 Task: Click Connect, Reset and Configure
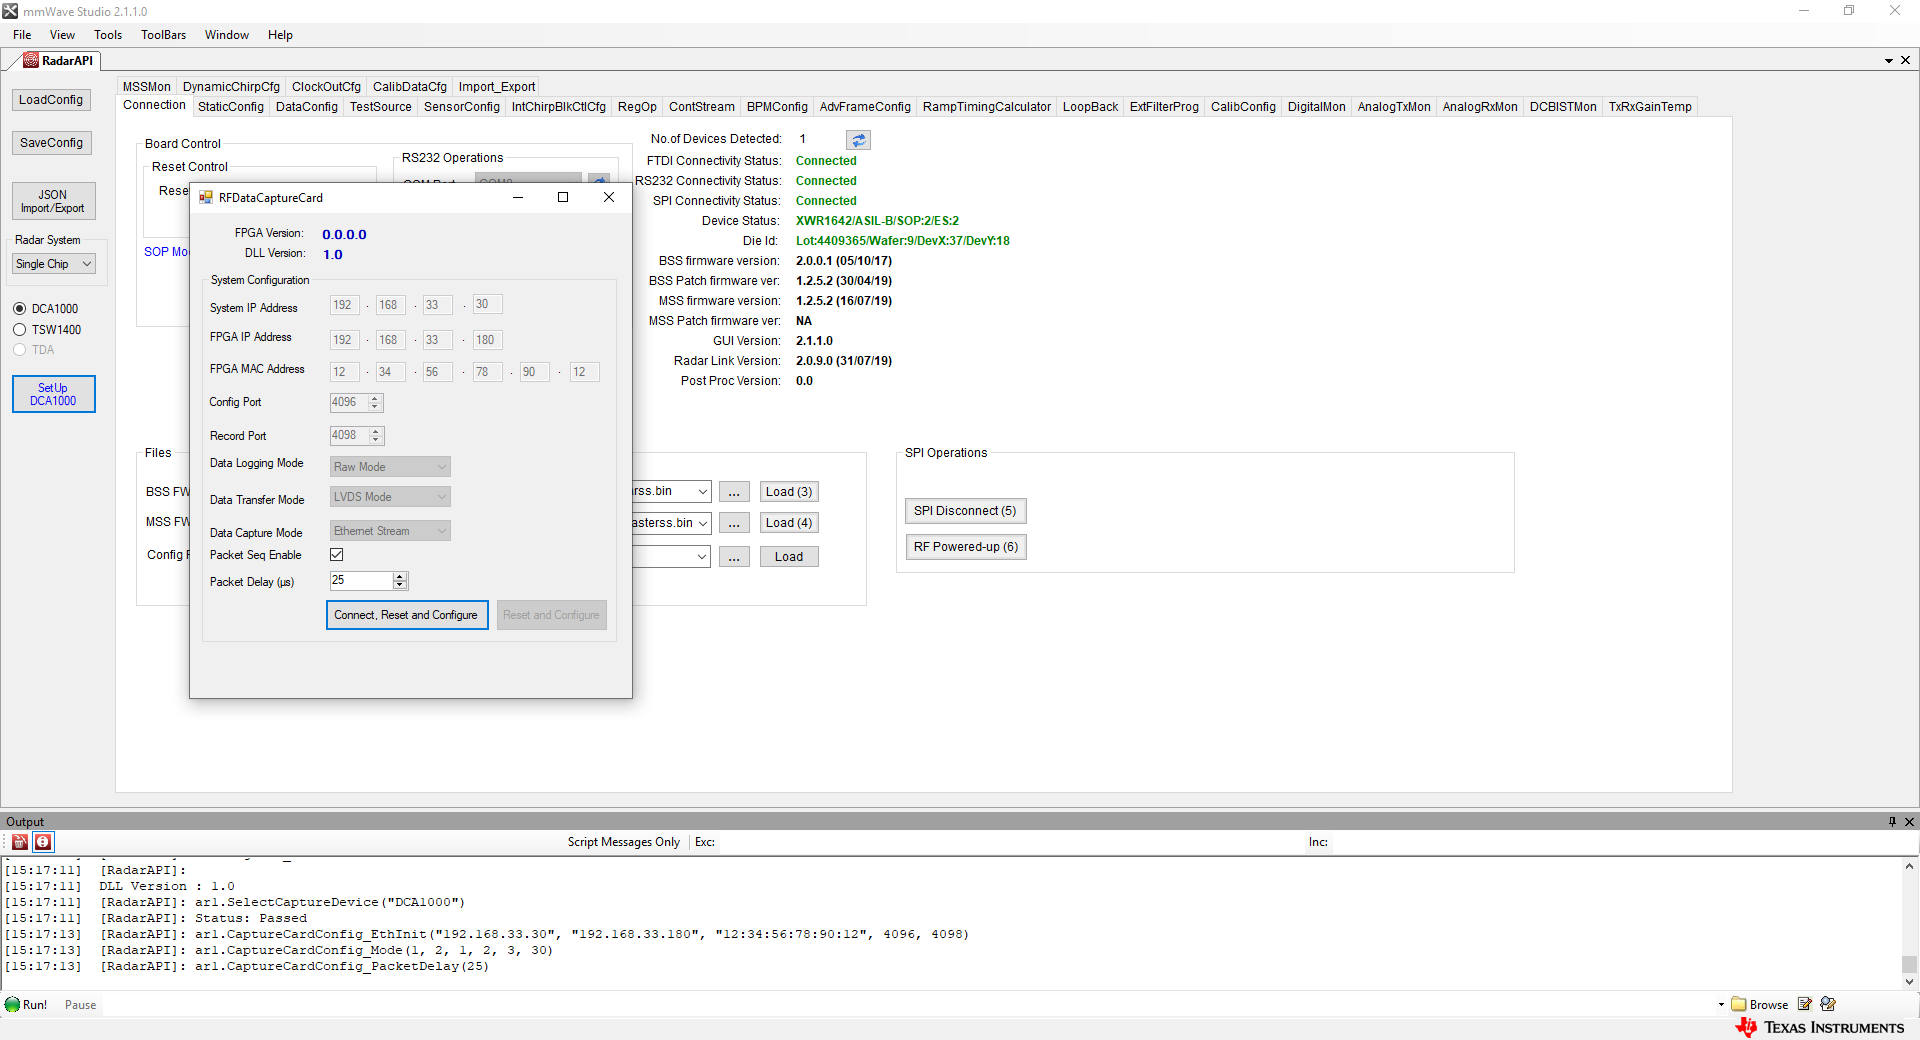click(x=406, y=615)
